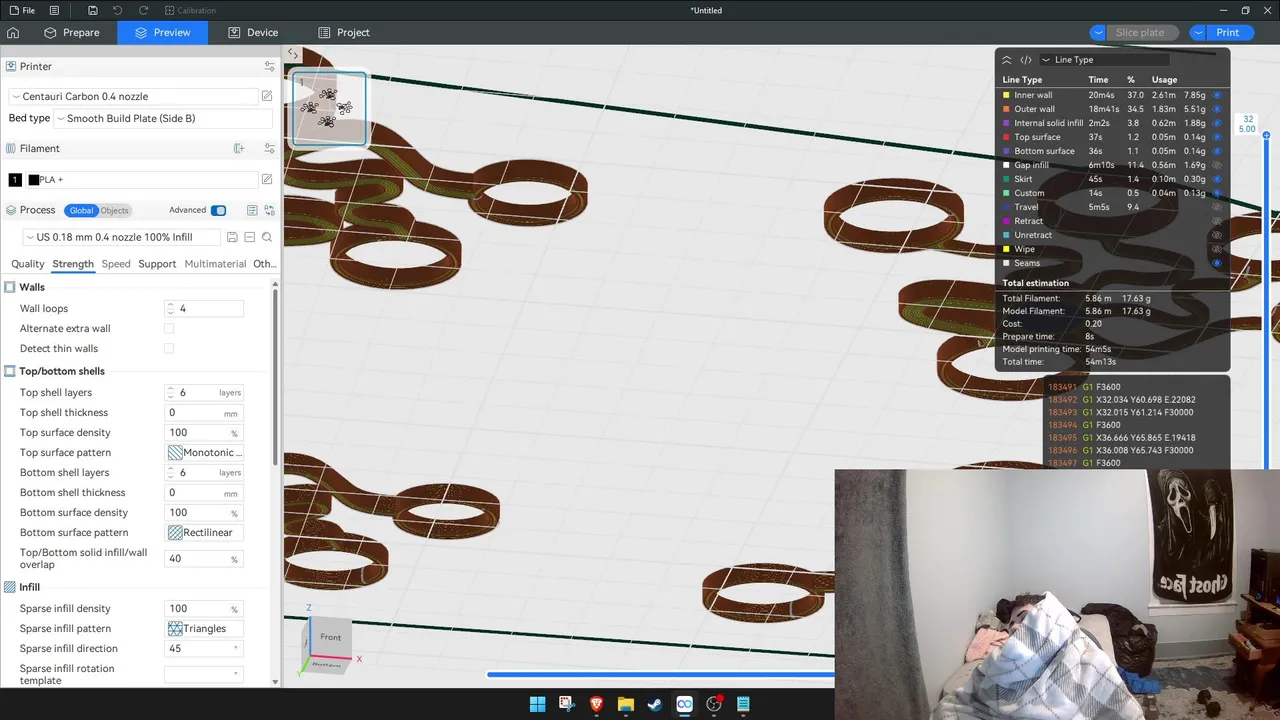Toggle Skirt lines visibility
The width and height of the screenshot is (1280, 720).
click(1217, 179)
